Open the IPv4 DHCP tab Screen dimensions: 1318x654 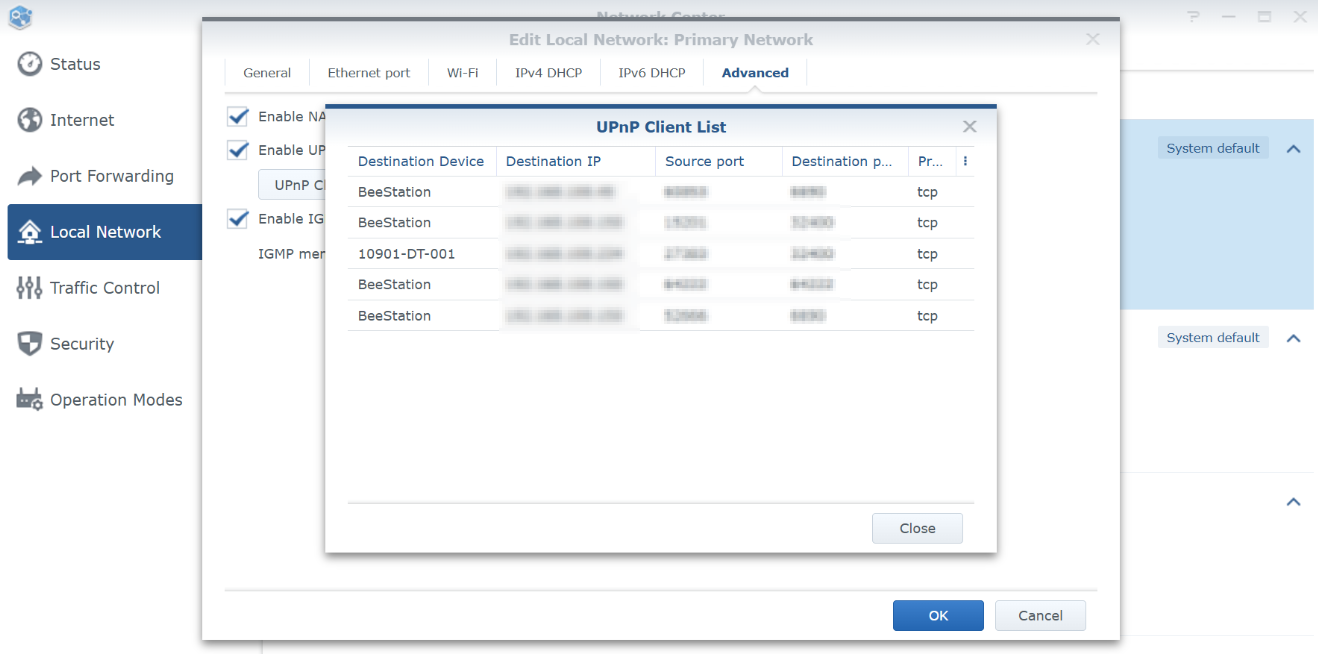tap(549, 73)
